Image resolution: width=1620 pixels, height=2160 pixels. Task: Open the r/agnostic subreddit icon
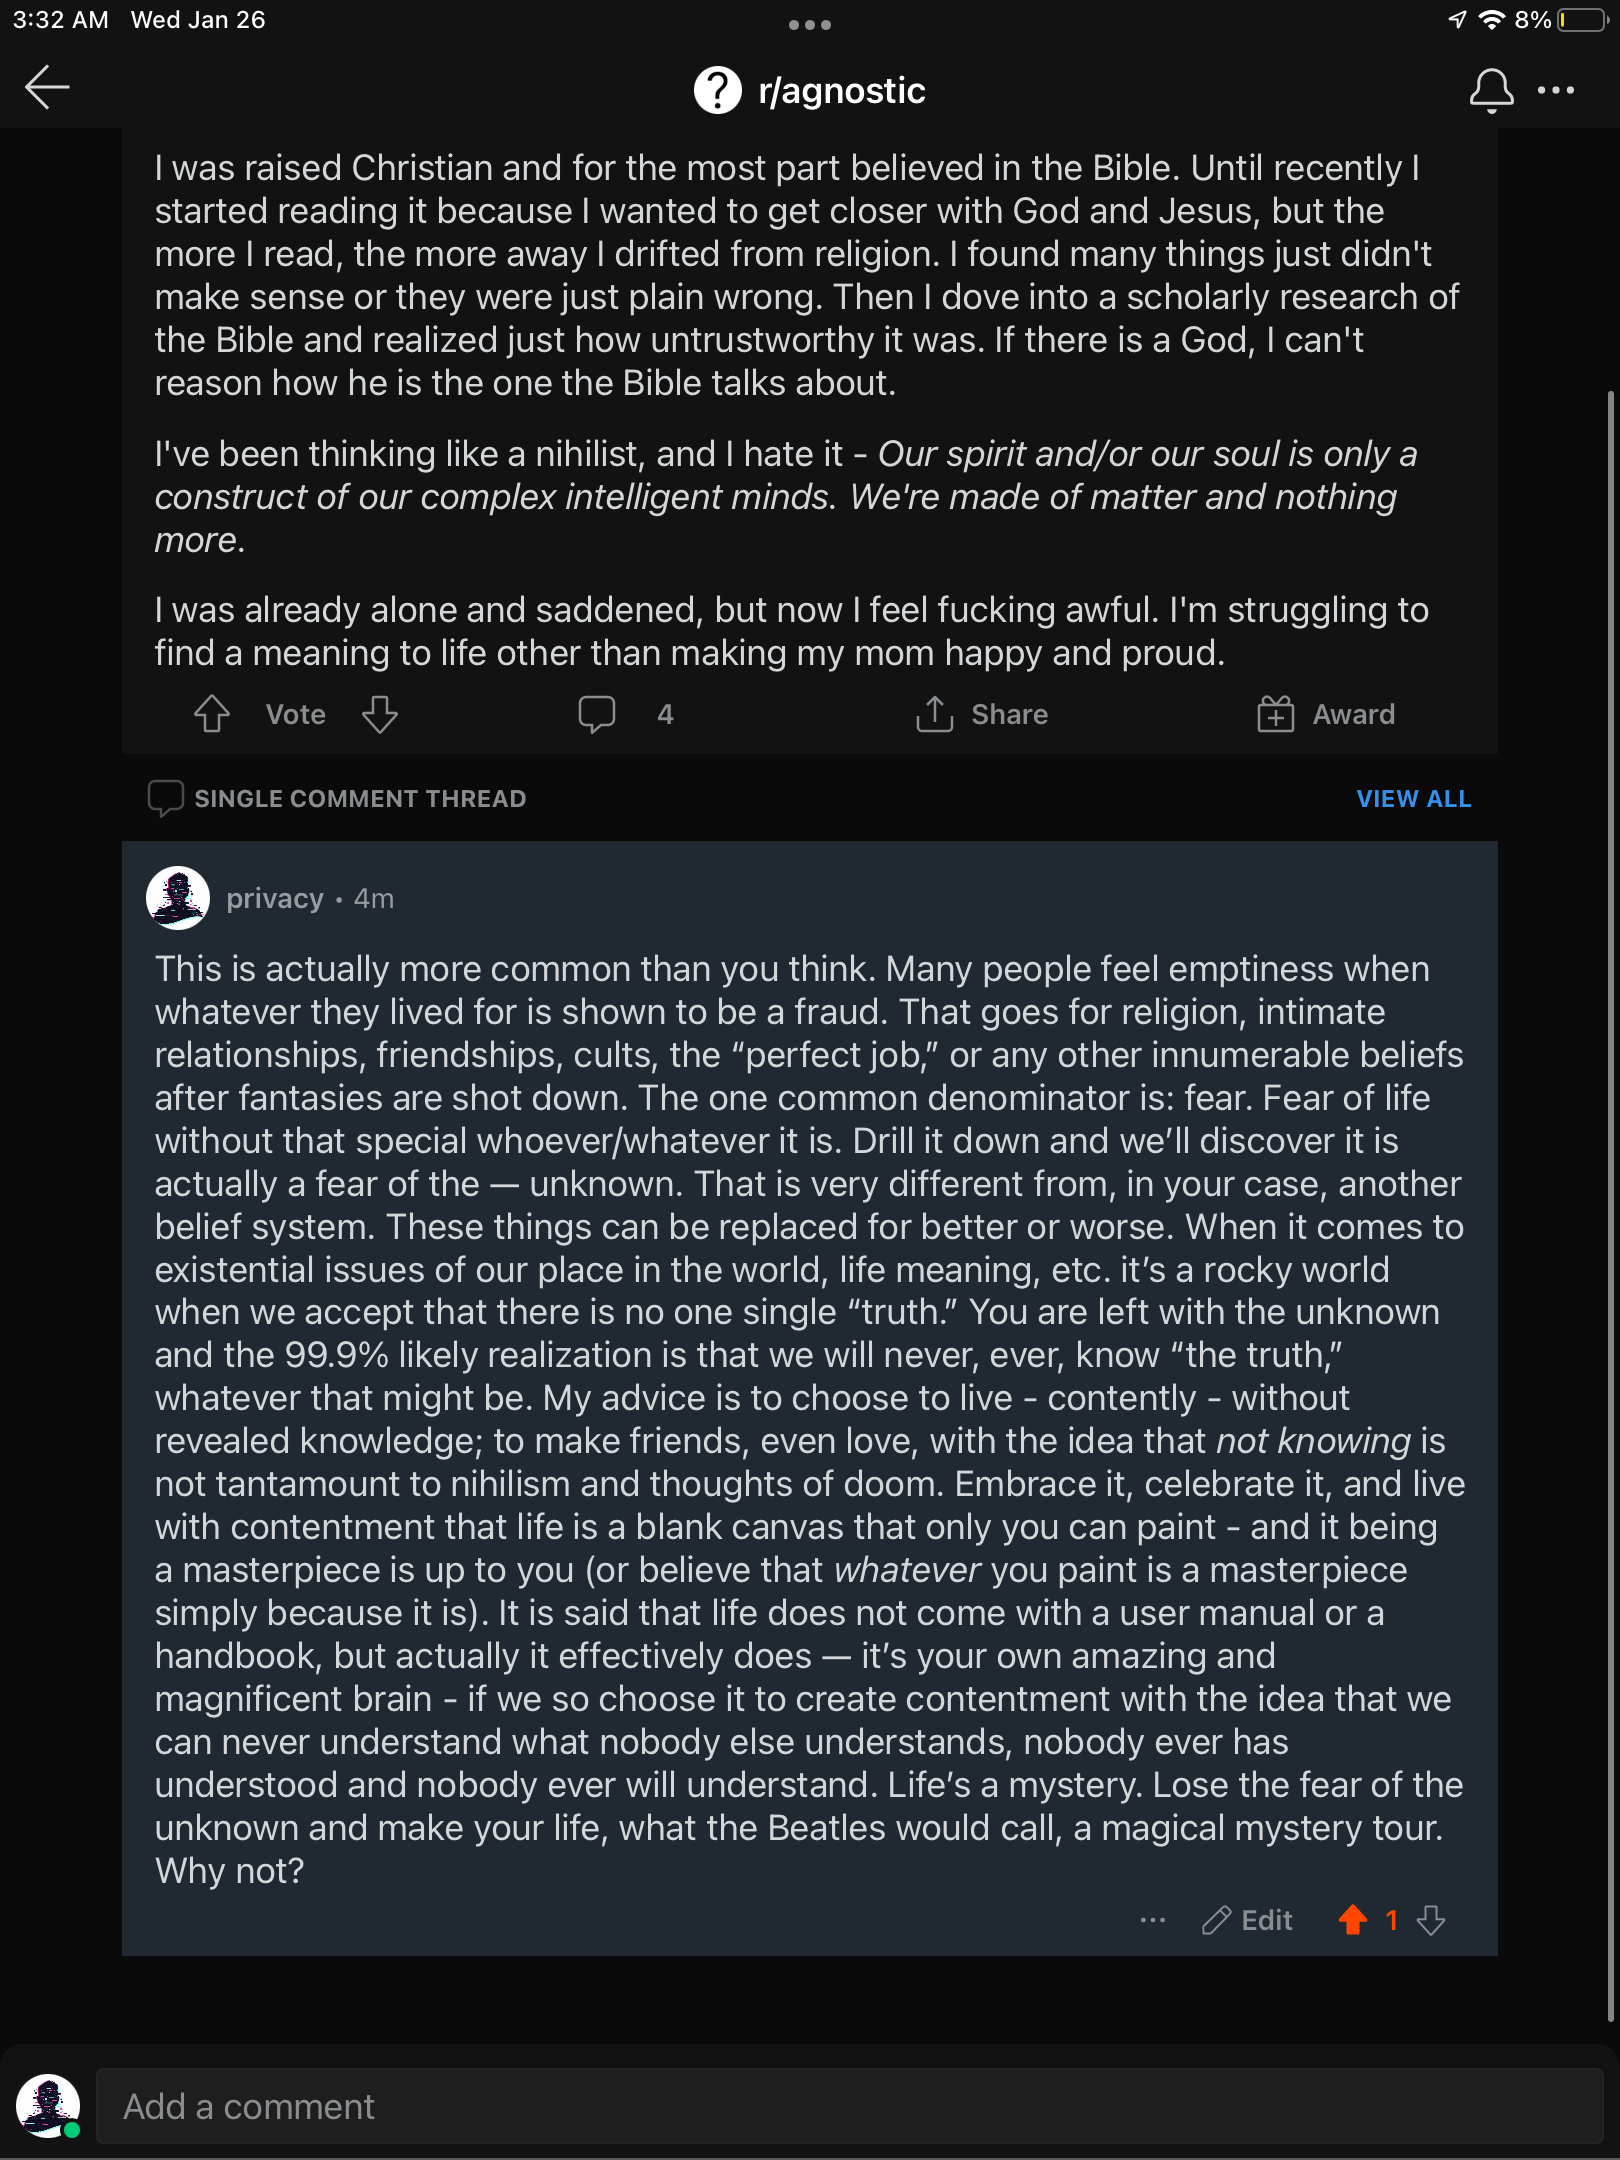[717, 90]
